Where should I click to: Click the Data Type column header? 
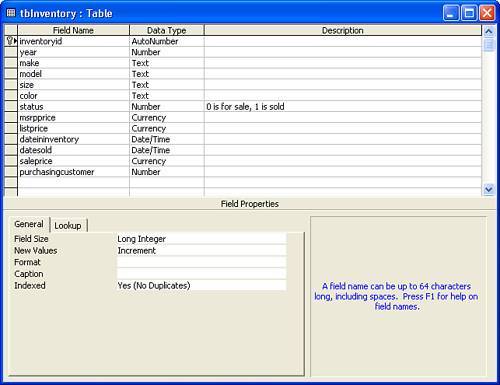click(x=167, y=30)
